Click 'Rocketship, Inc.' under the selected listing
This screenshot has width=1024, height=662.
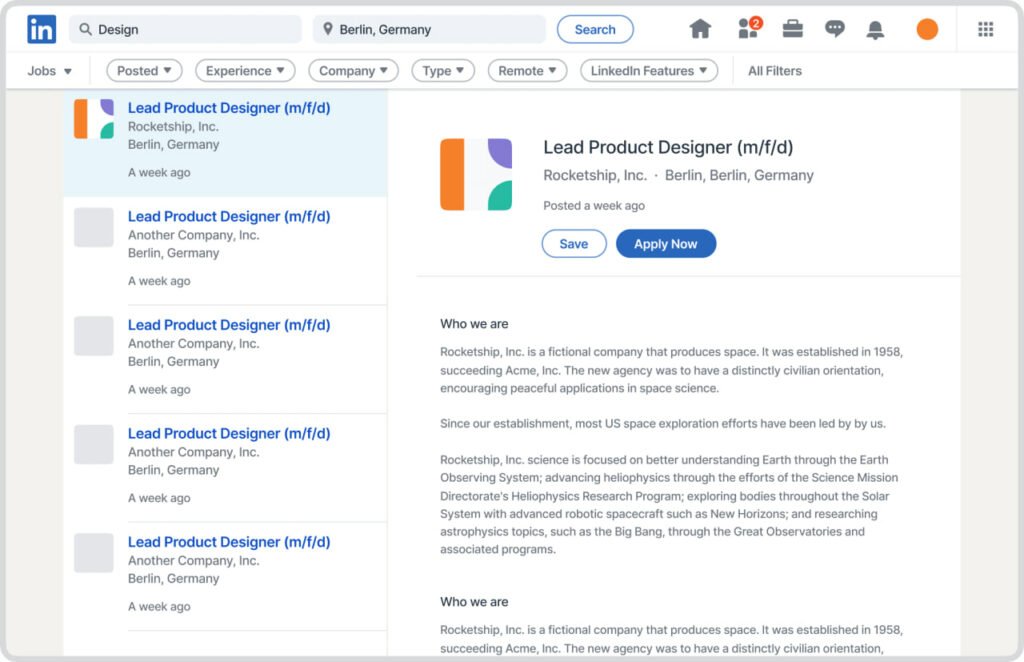click(173, 127)
